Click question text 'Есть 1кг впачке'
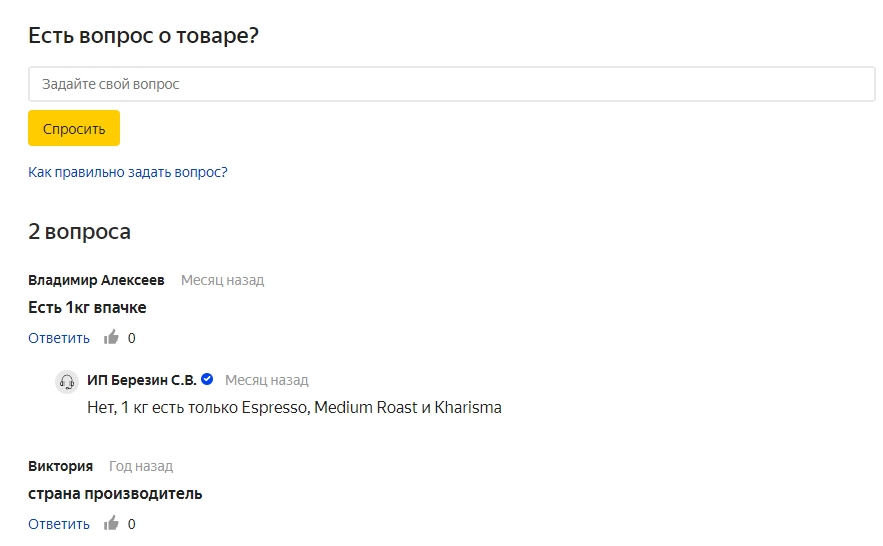Image resolution: width=883 pixels, height=546 pixels. [x=87, y=307]
